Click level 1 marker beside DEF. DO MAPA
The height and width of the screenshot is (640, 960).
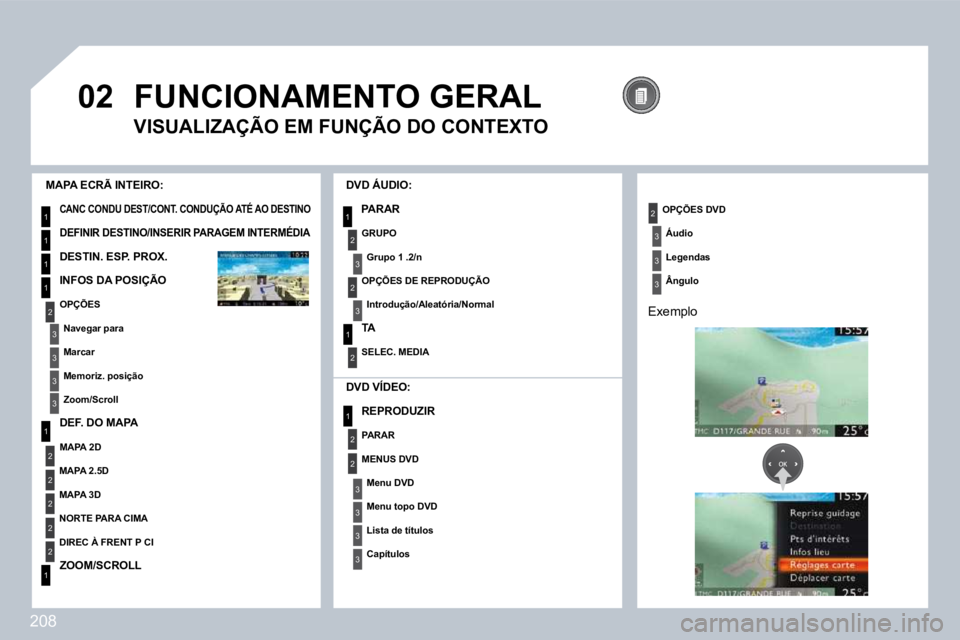45,431
